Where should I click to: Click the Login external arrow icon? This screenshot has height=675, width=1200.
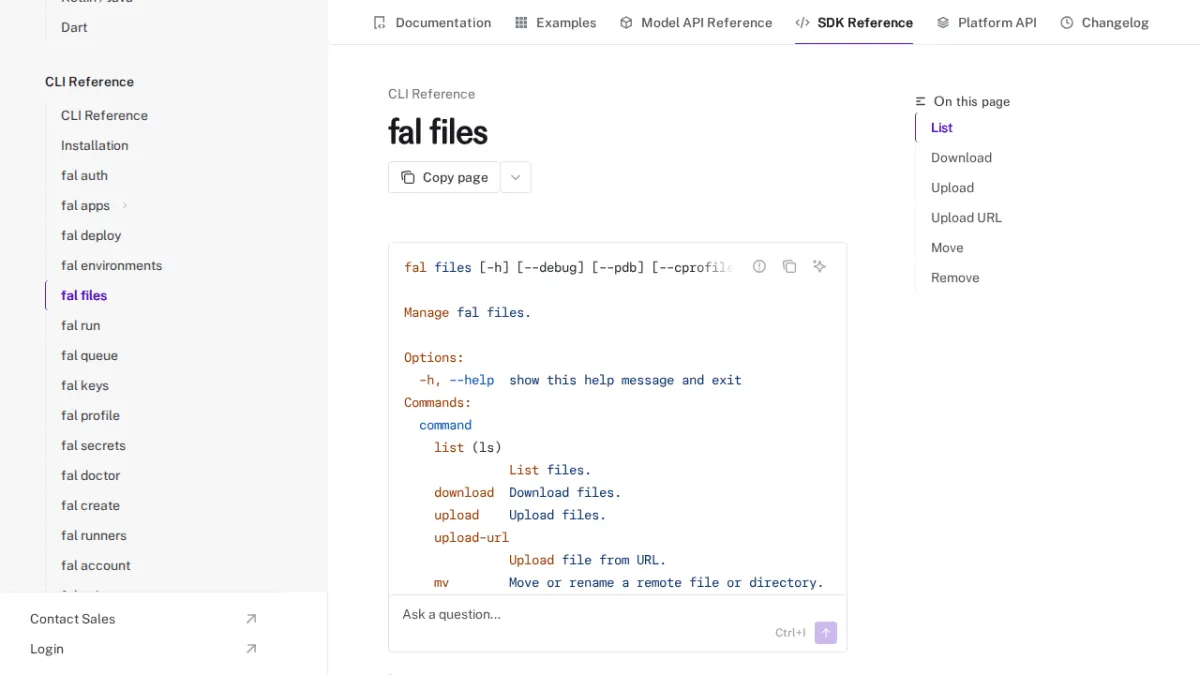tap(251, 649)
